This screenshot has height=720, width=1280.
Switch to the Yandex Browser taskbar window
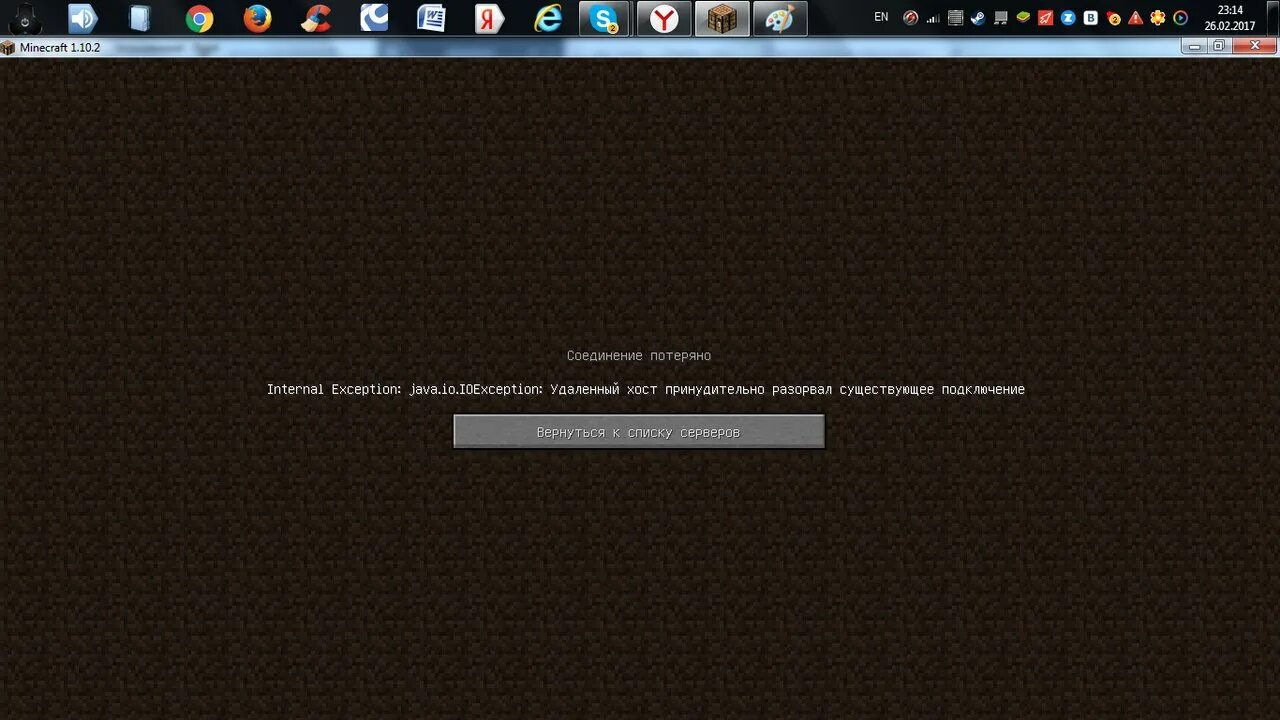tap(664, 18)
